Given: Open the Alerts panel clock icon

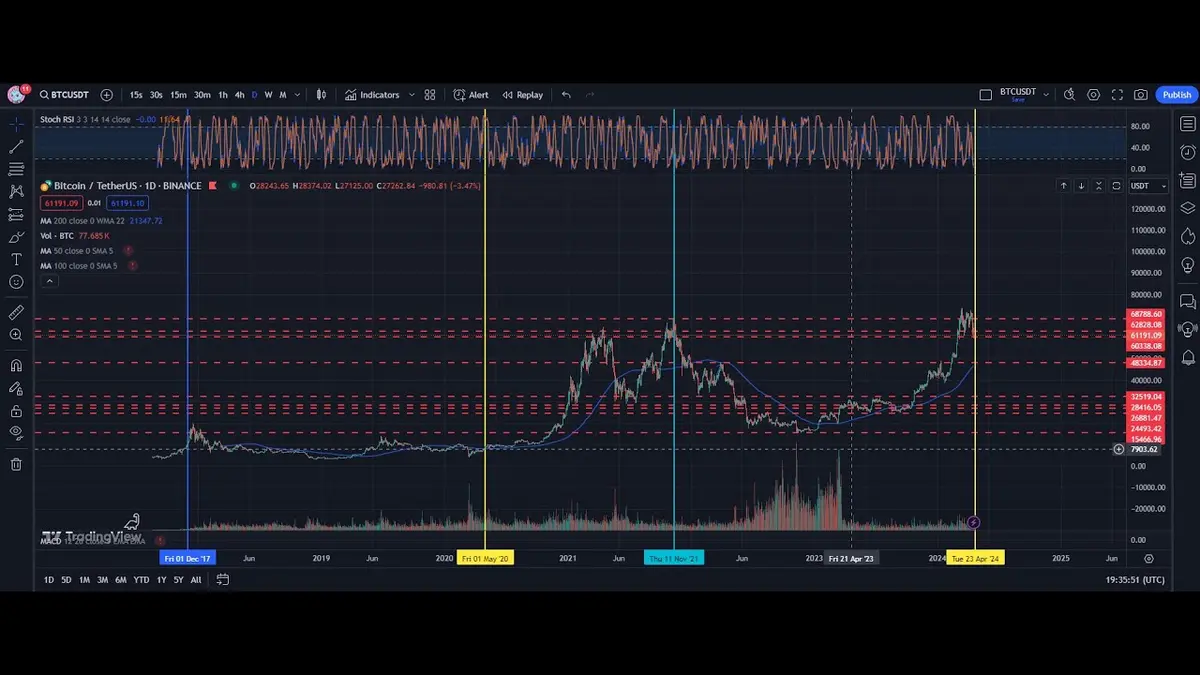Looking at the screenshot, I should pyautogui.click(x=1188, y=150).
